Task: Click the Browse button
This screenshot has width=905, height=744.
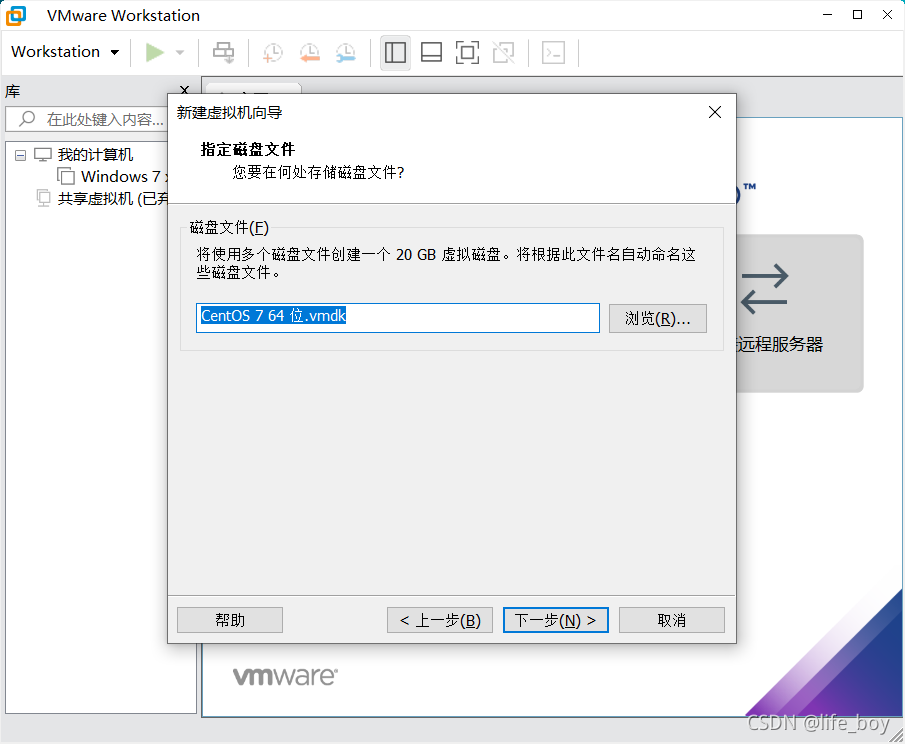Action: (x=657, y=319)
